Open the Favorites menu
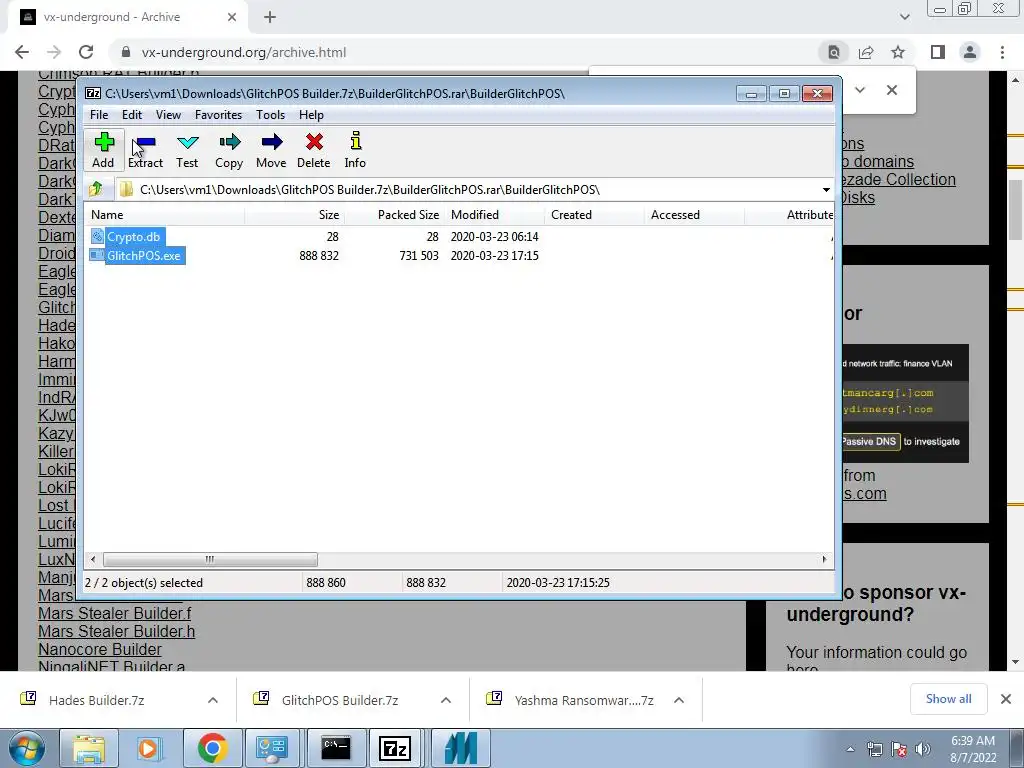This screenshot has width=1024, height=768. tap(218, 115)
